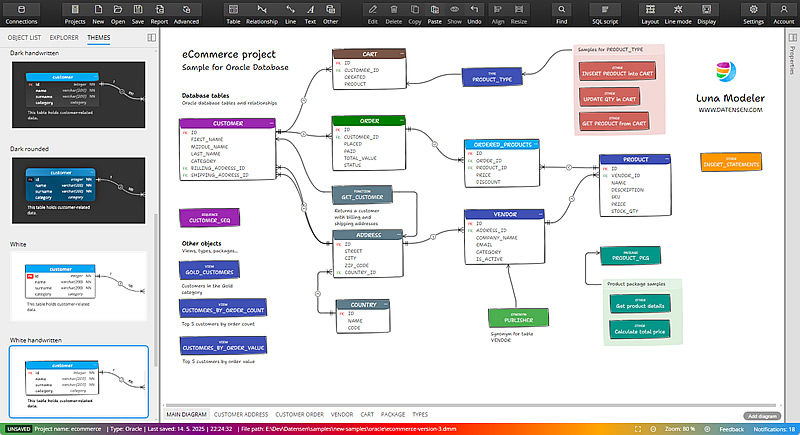The height and width of the screenshot is (435, 800).
Task: Select the GET_CUSTOMER function object
Action: 362,195
